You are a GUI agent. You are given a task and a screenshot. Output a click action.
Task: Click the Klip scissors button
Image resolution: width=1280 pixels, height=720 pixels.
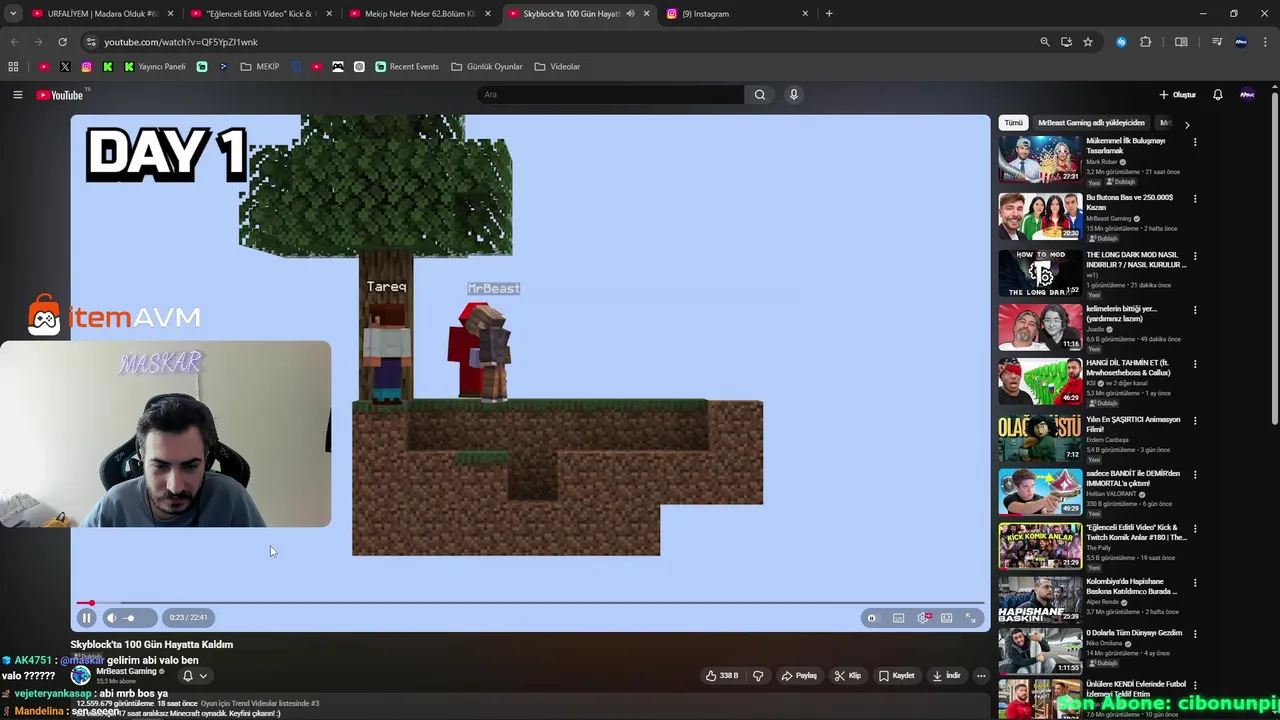pos(848,676)
